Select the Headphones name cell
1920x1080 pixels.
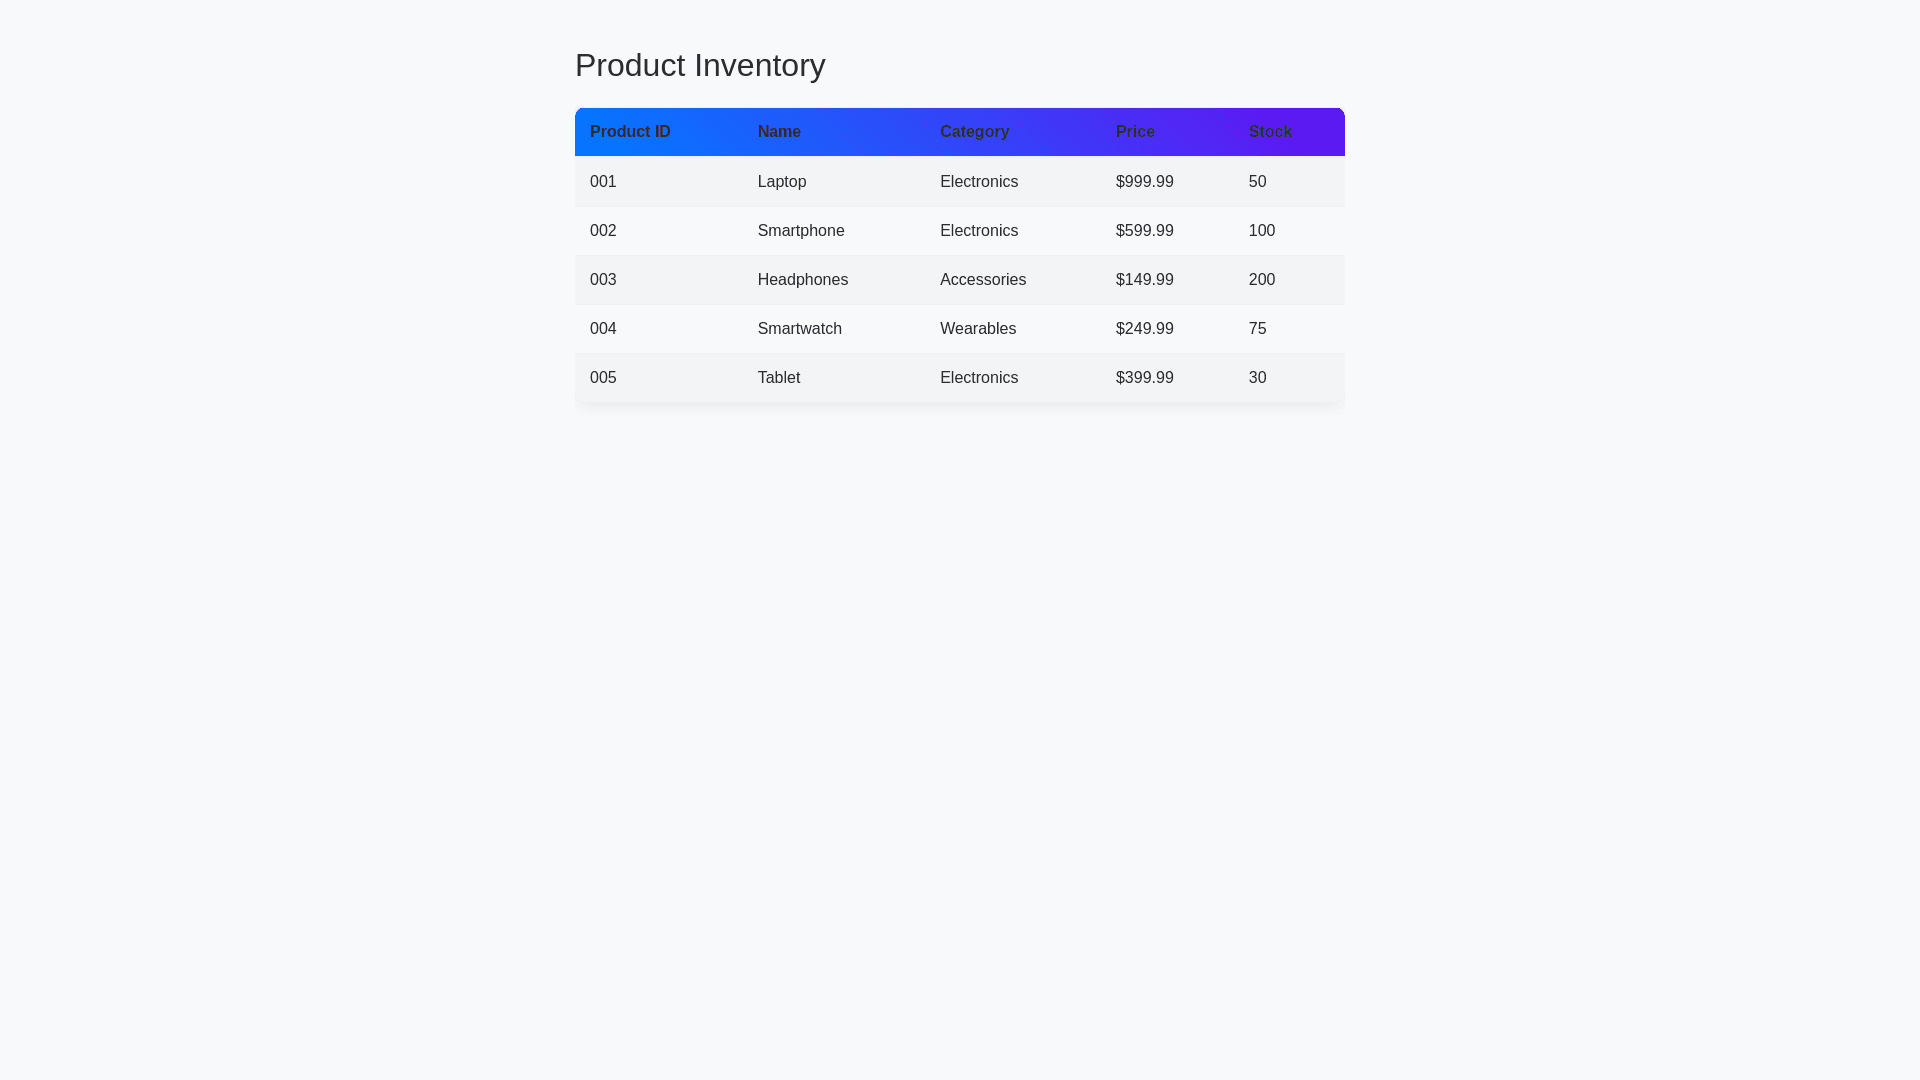[x=803, y=280]
